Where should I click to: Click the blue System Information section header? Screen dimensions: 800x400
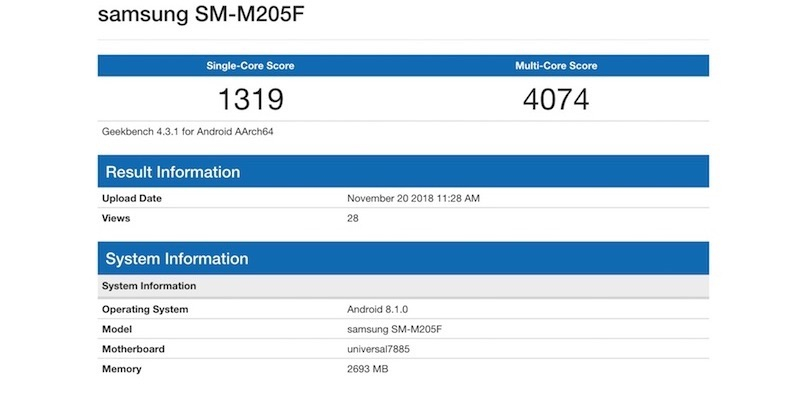pyautogui.click(x=403, y=258)
